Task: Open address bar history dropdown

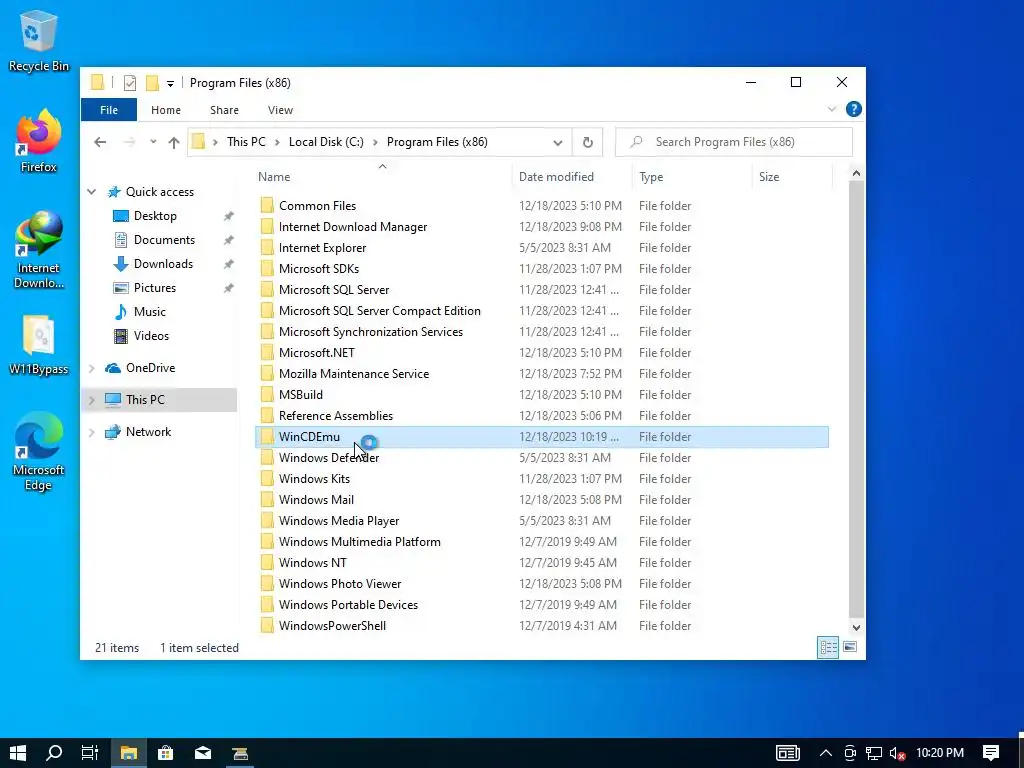Action: coord(558,142)
